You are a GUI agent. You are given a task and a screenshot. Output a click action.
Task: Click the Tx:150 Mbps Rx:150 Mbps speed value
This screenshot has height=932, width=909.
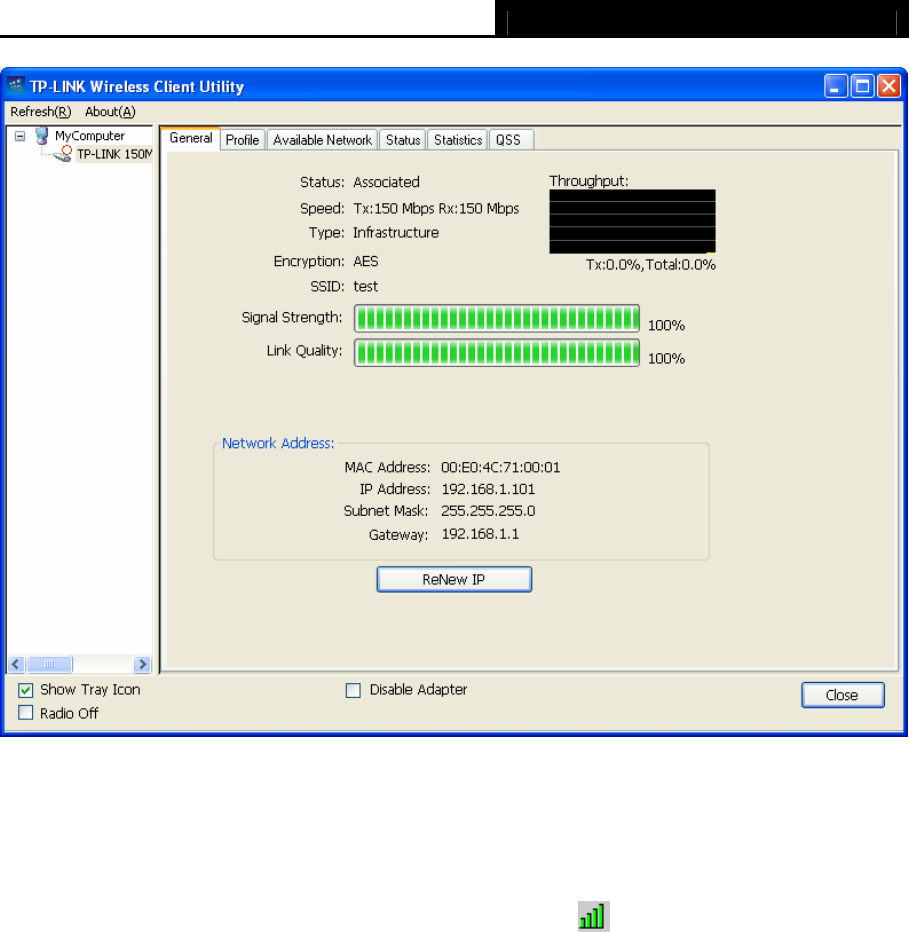(436, 209)
